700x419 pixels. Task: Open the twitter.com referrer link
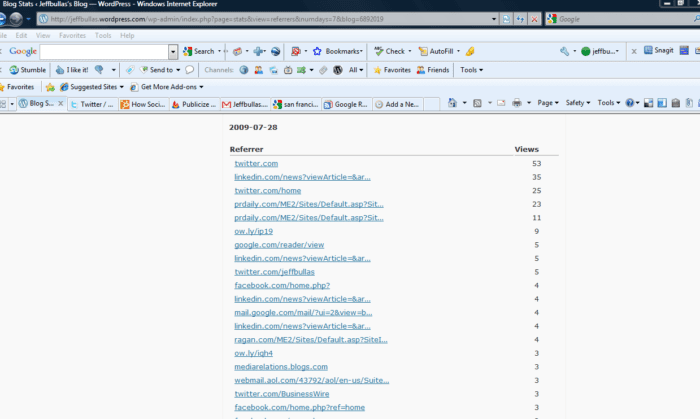click(256, 164)
